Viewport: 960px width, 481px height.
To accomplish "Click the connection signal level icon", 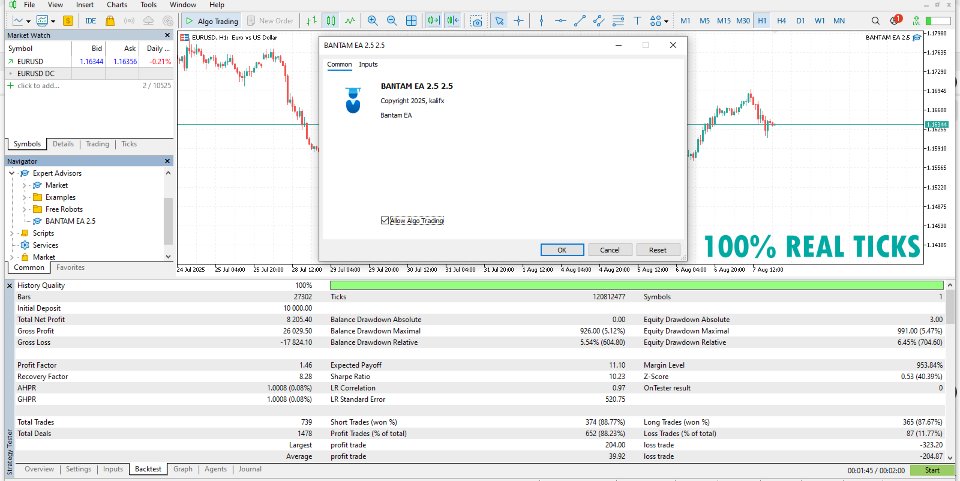I will coord(916,21).
